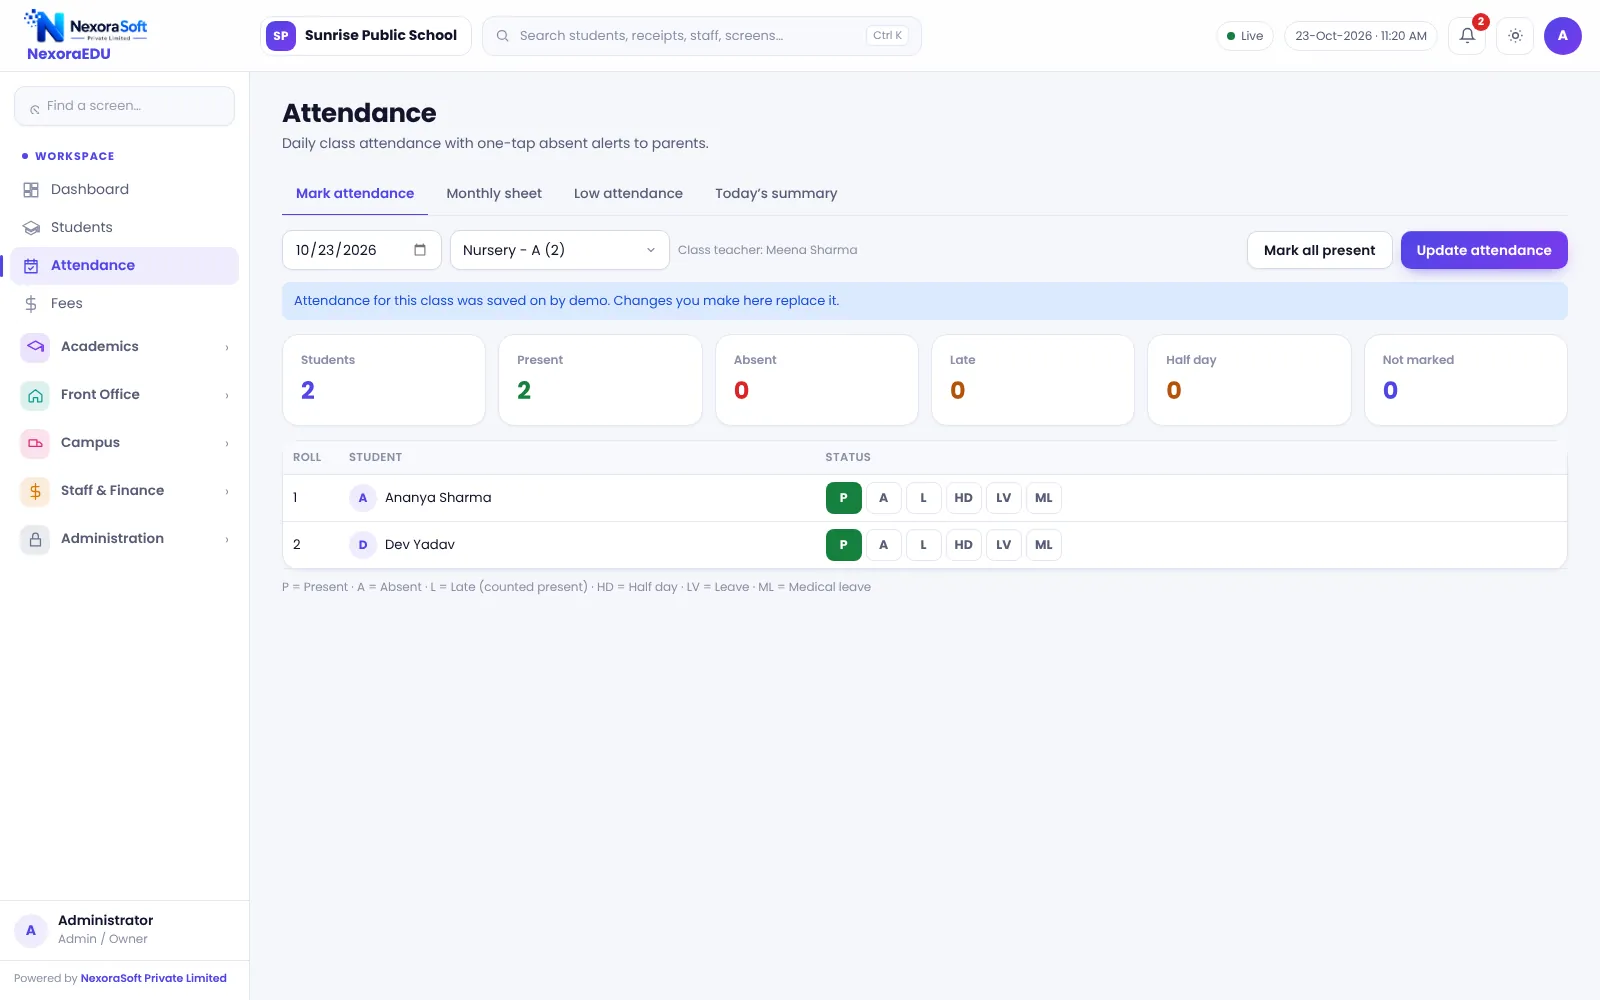Click the Find a screen search box

[124, 106]
